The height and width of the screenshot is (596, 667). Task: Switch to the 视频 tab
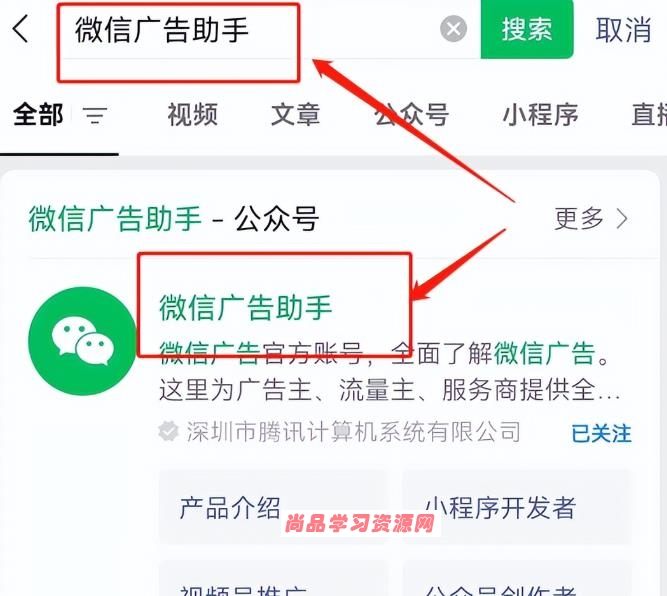click(192, 114)
